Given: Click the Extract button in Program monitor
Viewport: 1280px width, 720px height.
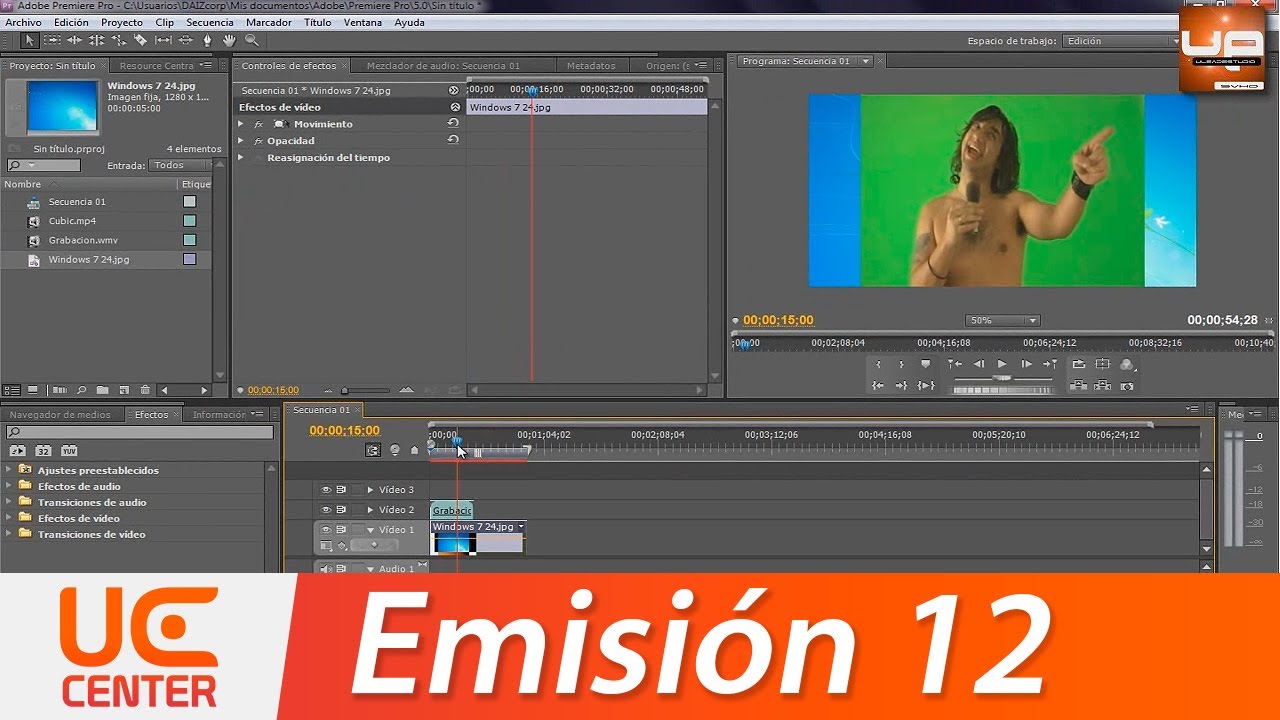Looking at the screenshot, I should 1102,386.
